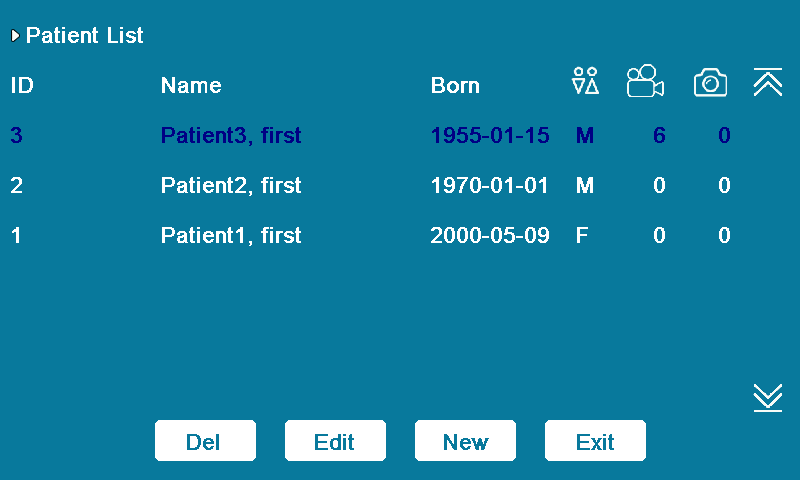Click the photo snapshots camera icon
Screen dimensions: 800x480
(710, 83)
